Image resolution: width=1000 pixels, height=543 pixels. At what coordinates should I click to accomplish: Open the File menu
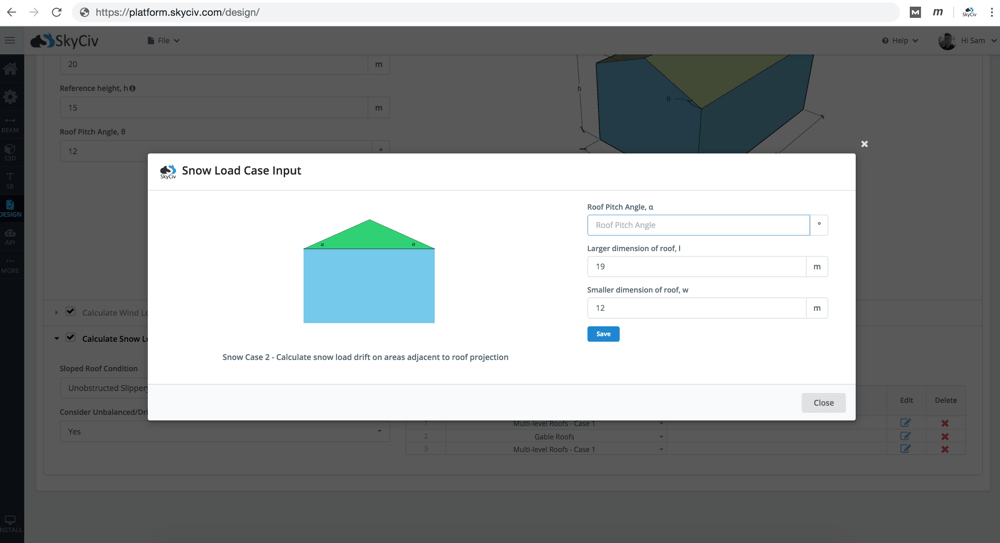pyautogui.click(x=163, y=41)
